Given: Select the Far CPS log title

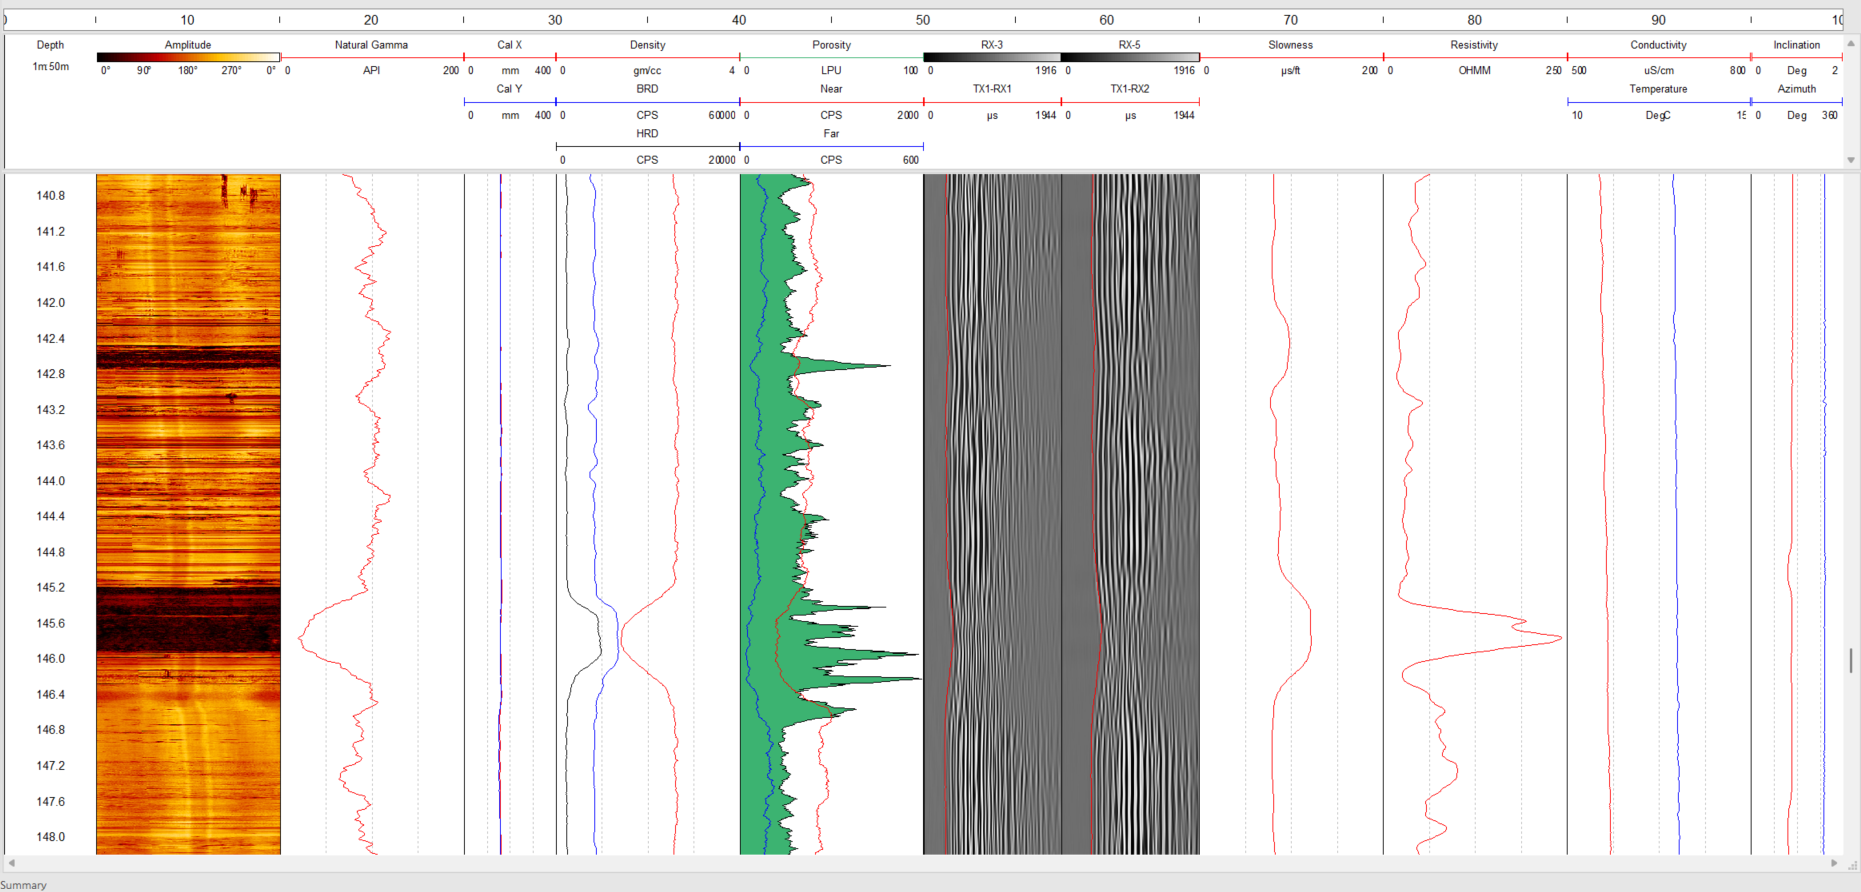Looking at the screenshot, I should click(831, 134).
